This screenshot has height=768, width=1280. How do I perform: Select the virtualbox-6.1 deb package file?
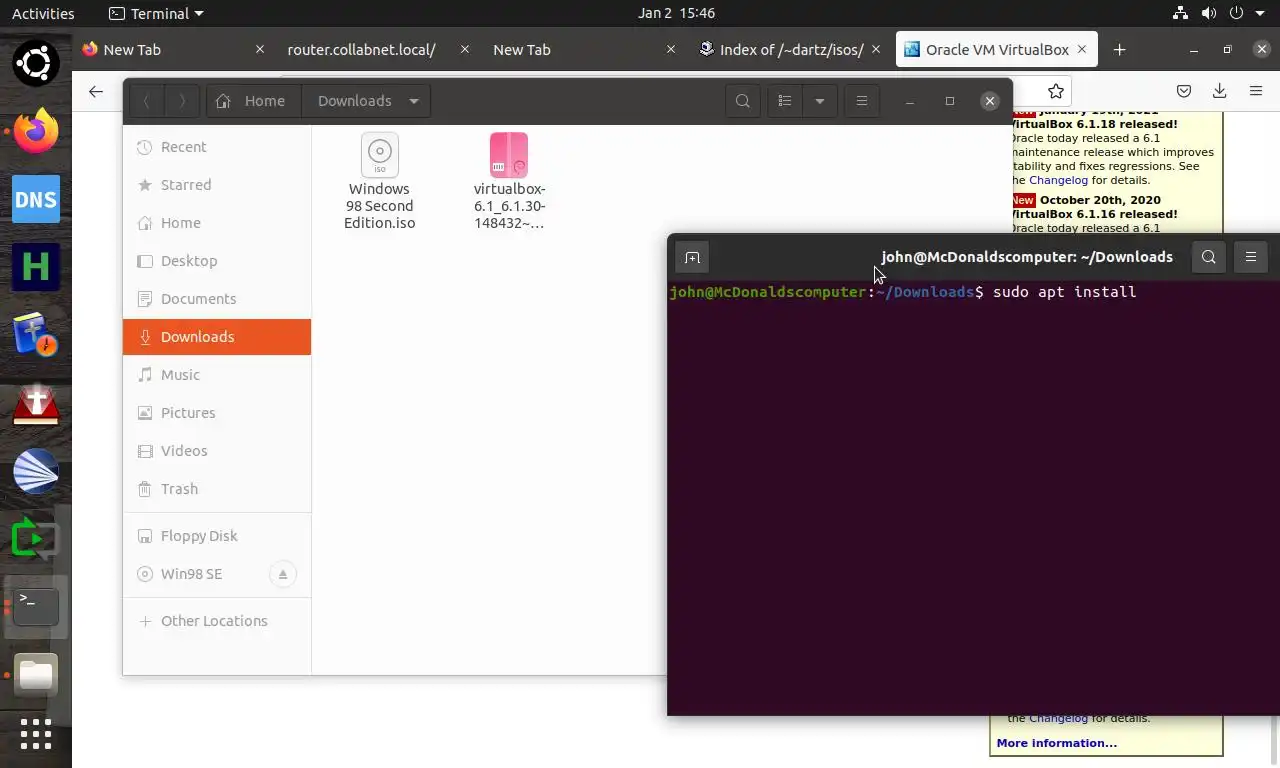click(x=509, y=182)
